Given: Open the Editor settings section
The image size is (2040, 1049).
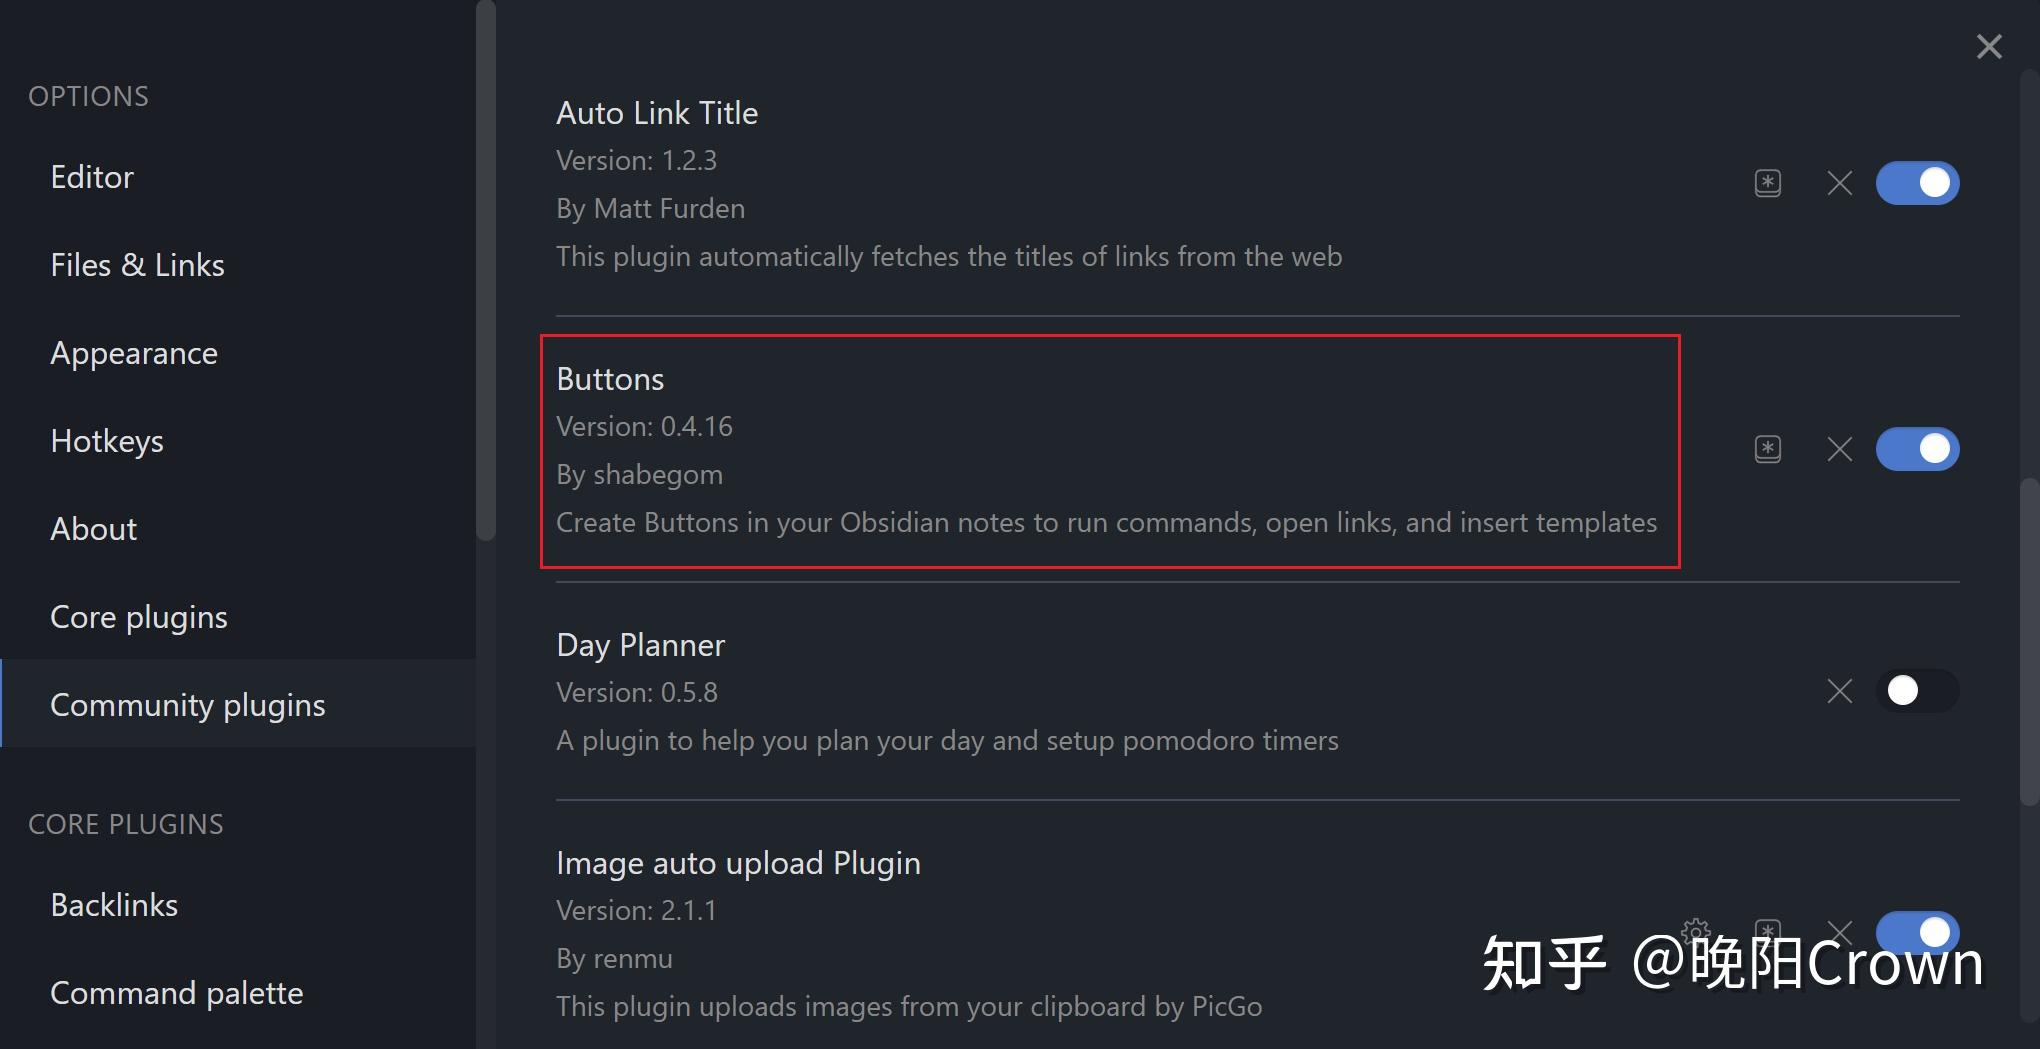Looking at the screenshot, I should point(92,177).
